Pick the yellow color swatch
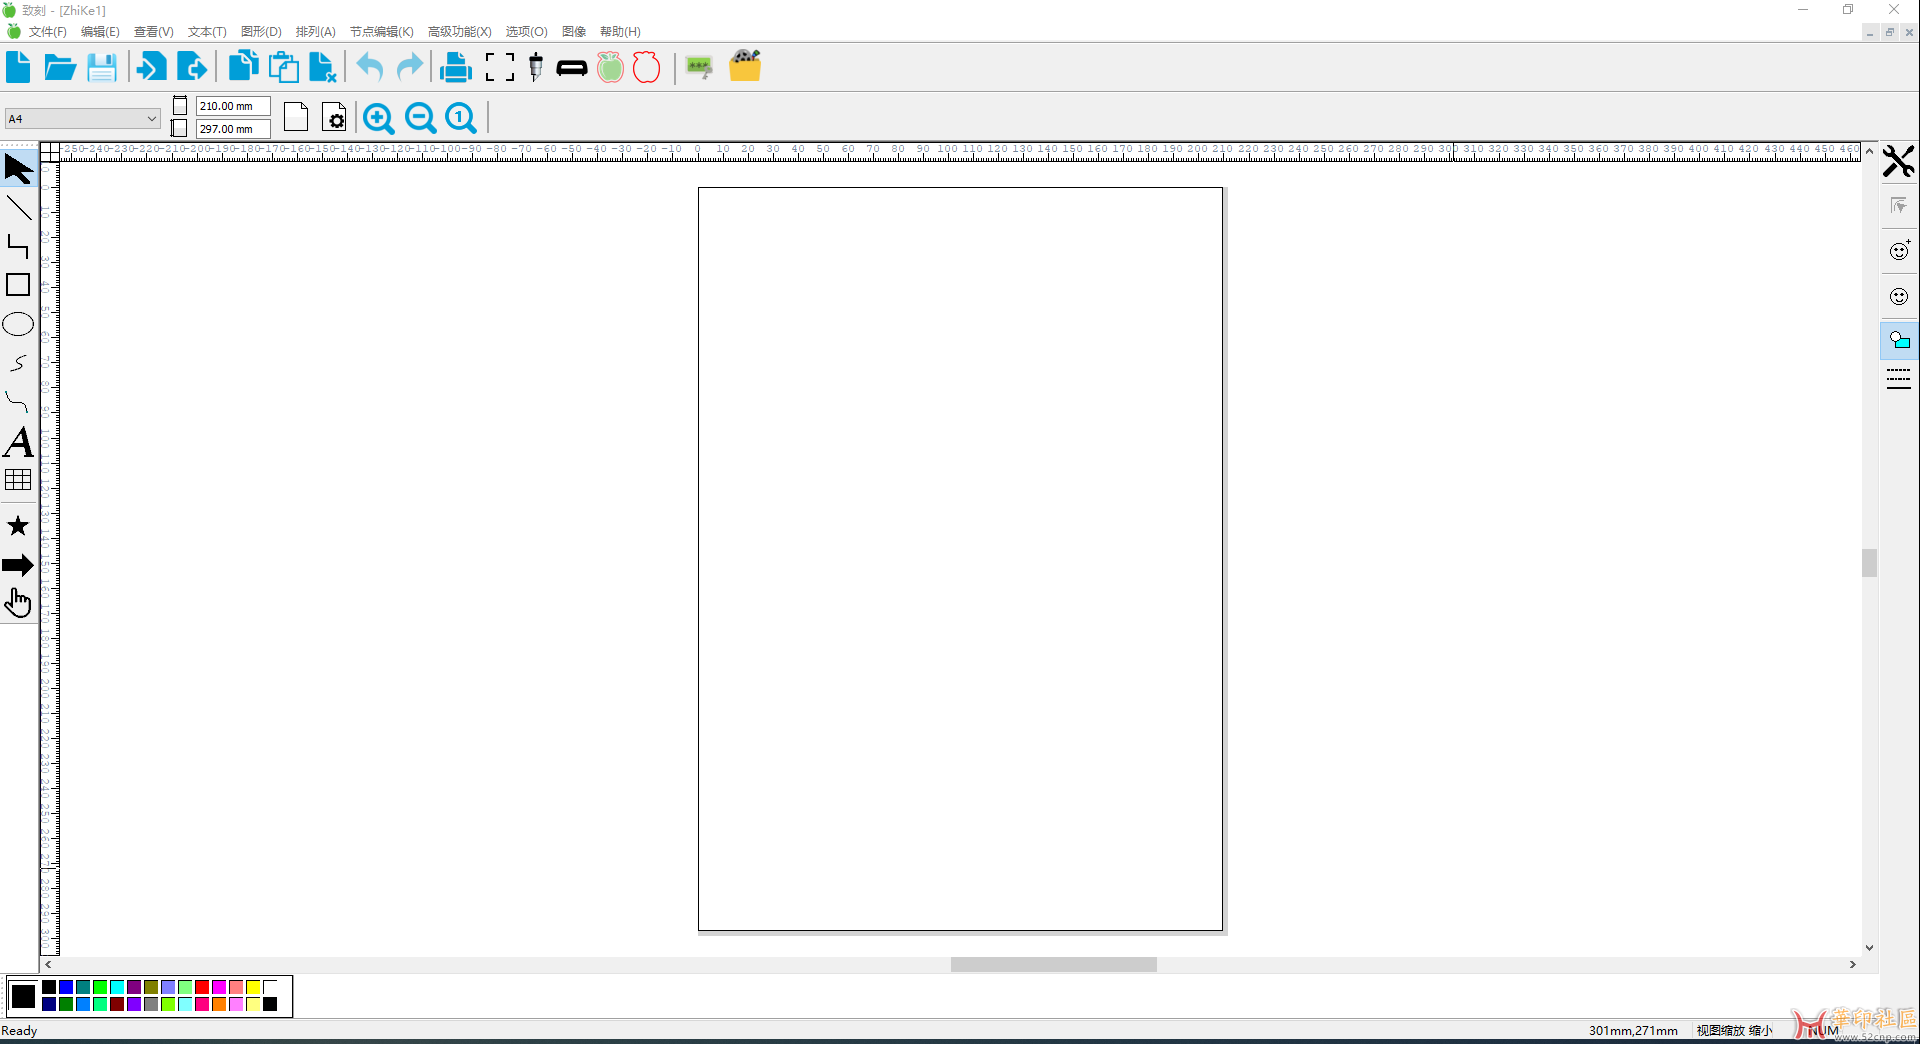The image size is (1920, 1044). pyautogui.click(x=253, y=987)
